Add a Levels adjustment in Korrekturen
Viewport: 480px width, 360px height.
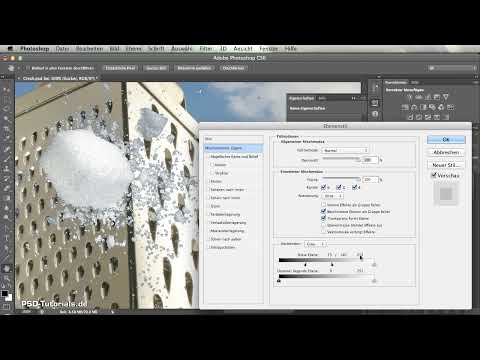click(x=419, y=97)
